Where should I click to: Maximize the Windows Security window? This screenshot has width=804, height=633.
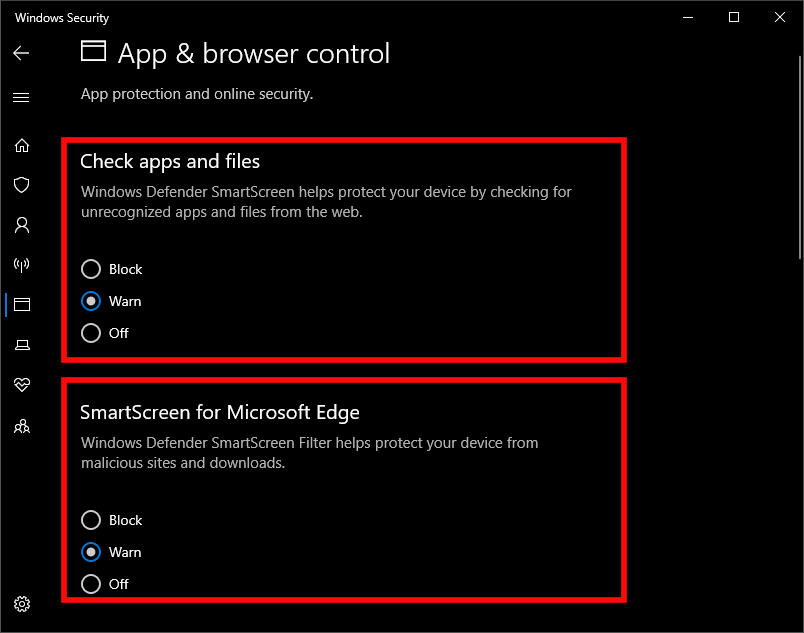click(x=734, y=17)
